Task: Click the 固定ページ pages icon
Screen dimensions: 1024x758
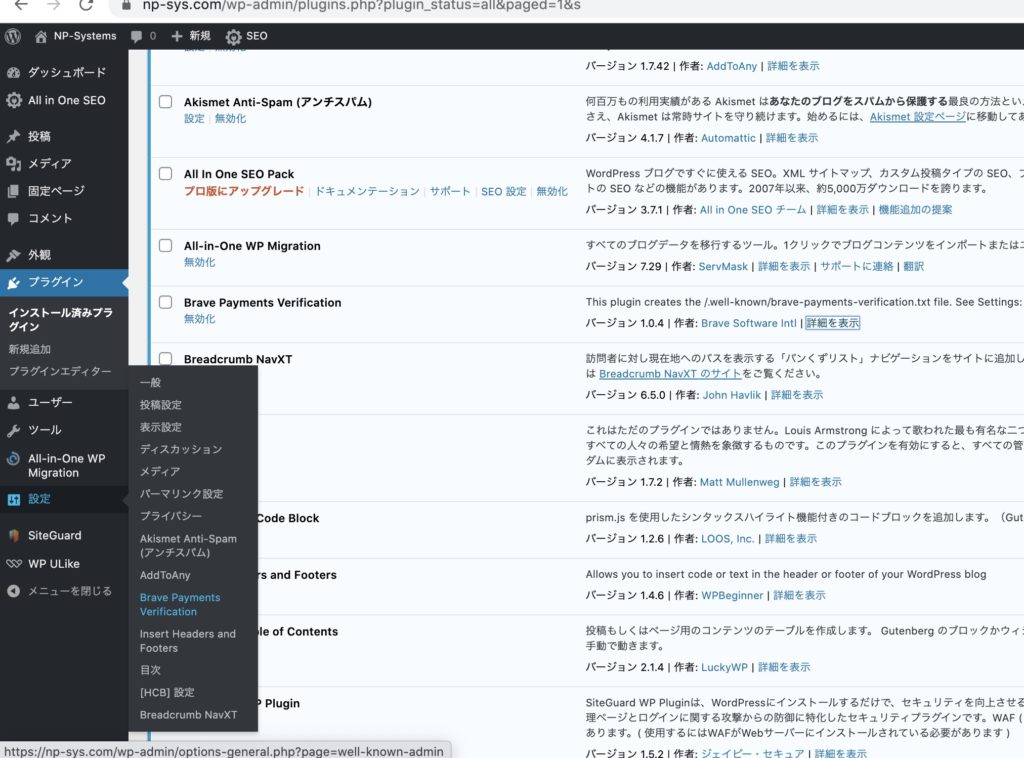Action: [x=13, y=191]
